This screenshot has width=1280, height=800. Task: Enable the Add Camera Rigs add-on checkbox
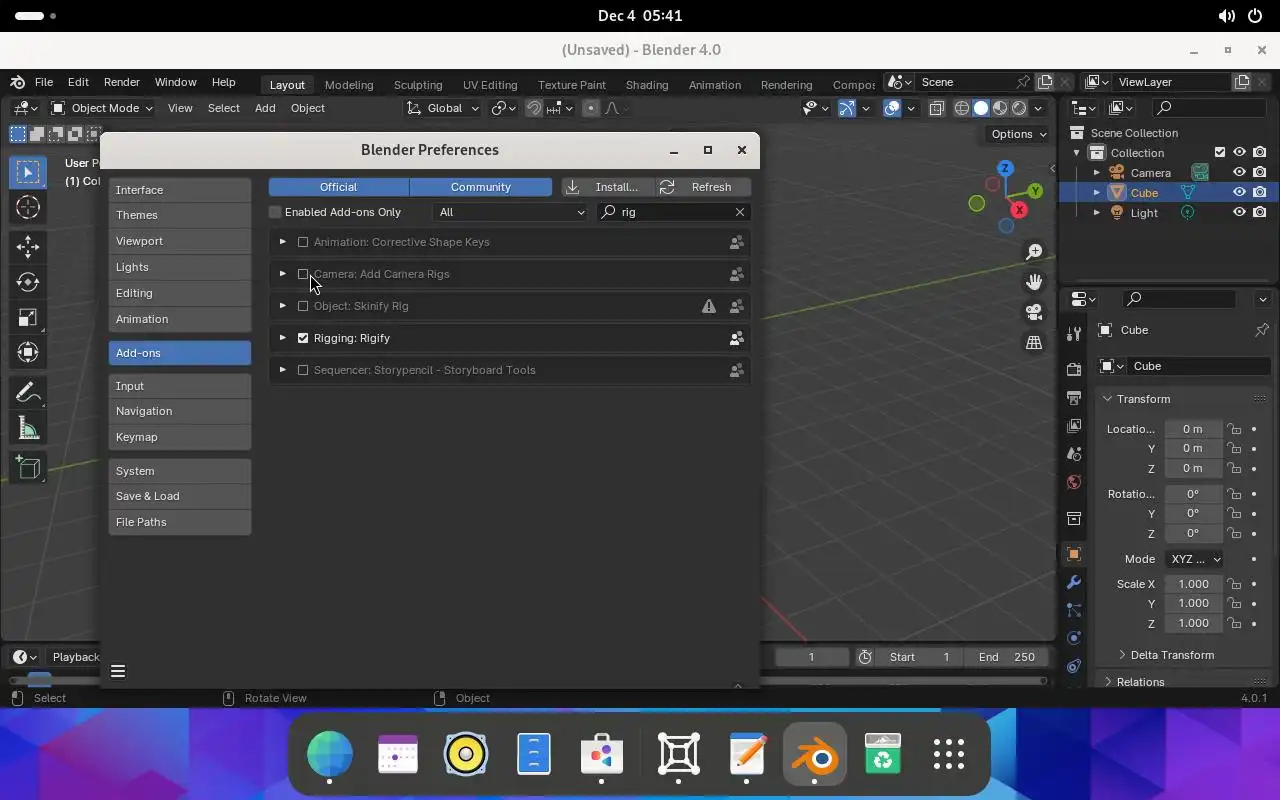tap(303, 274)
